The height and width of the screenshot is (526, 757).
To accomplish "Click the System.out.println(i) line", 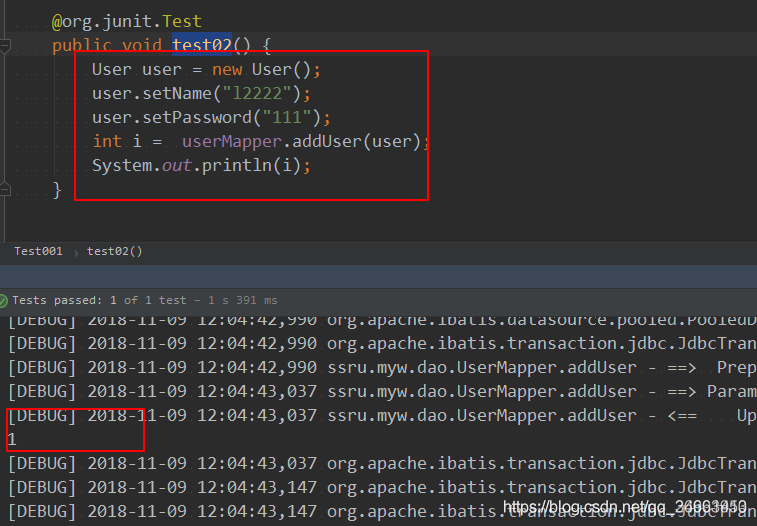I will 201,166.
